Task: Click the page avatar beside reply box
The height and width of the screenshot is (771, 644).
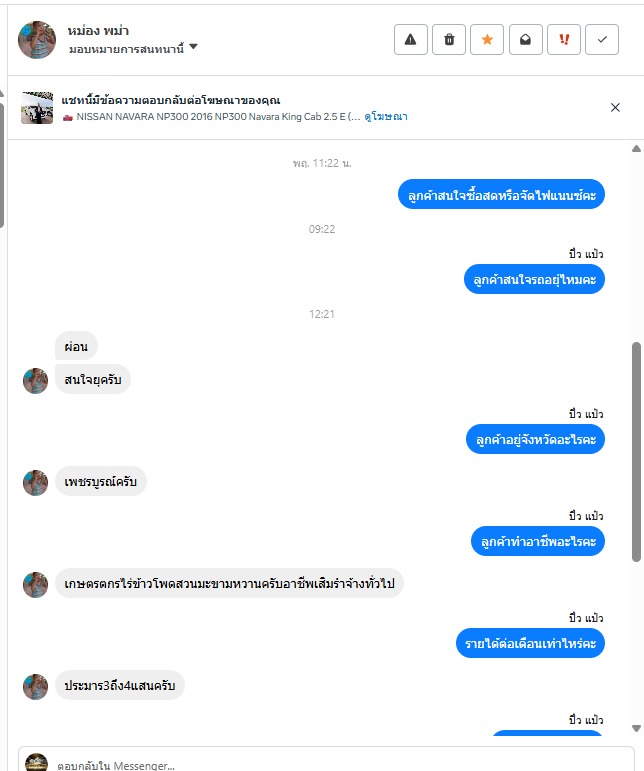Action: click(x=36, y=762)
